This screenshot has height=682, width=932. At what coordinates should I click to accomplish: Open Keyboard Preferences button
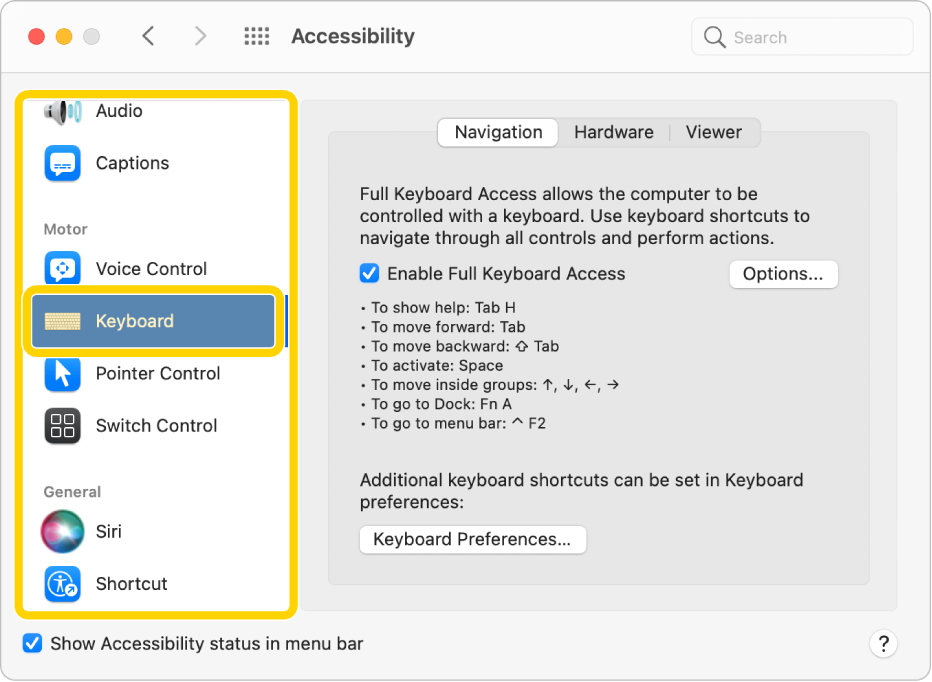(473, 539)
